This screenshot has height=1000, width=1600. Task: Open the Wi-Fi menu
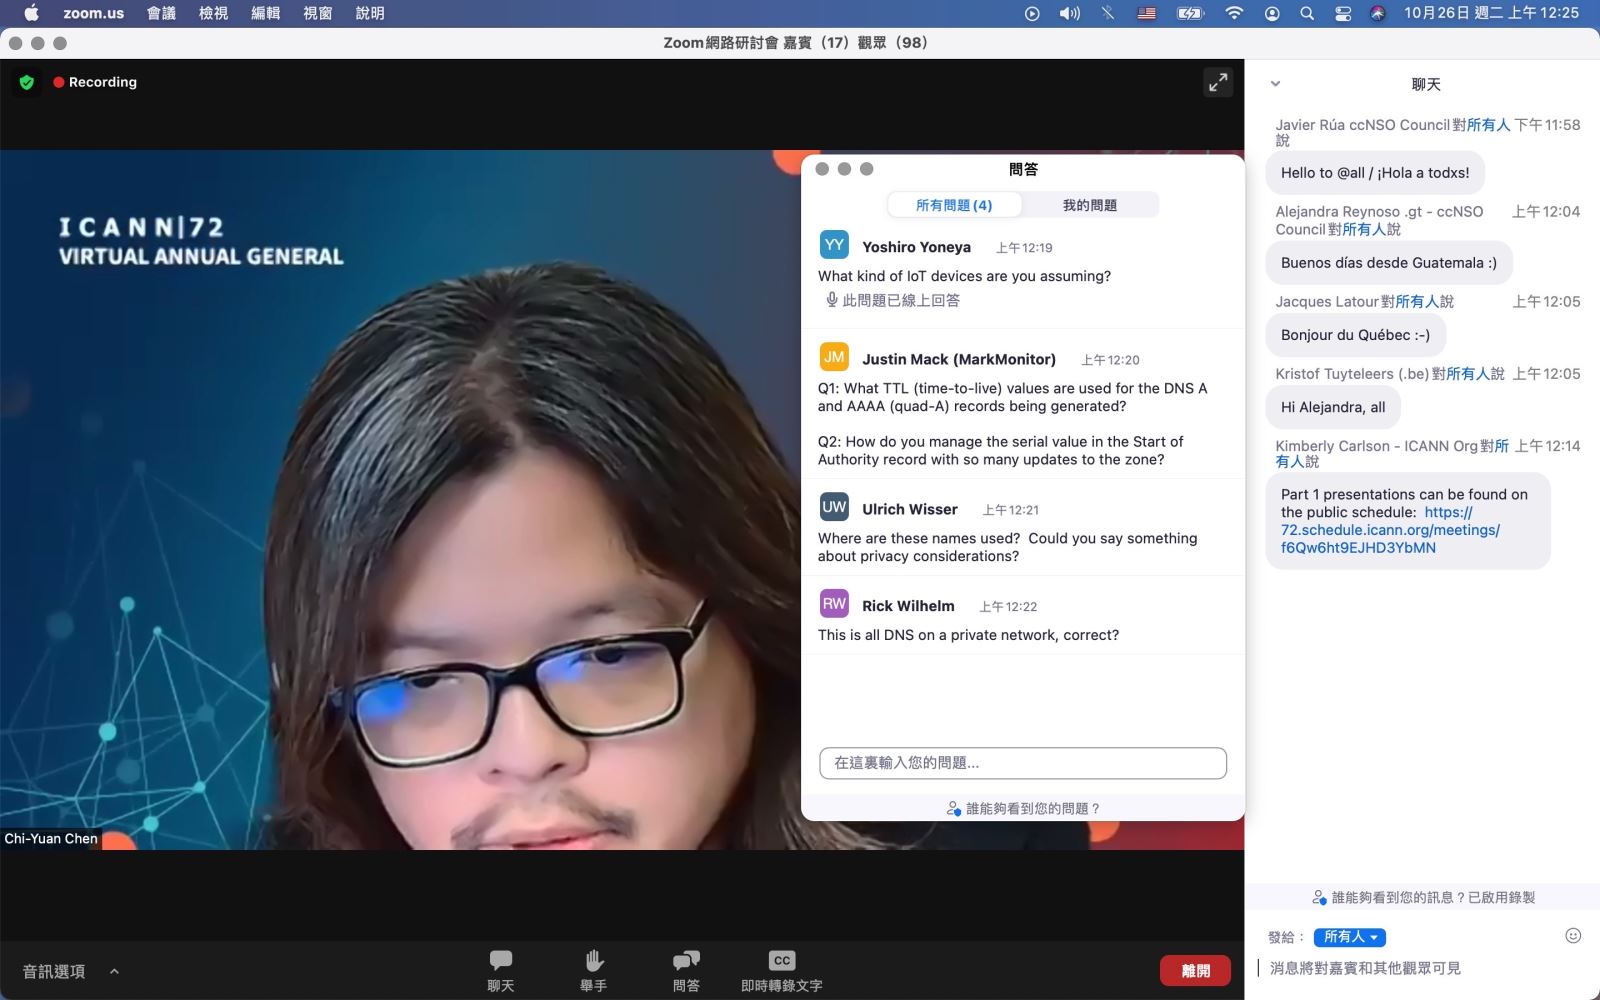point(1234,13)
